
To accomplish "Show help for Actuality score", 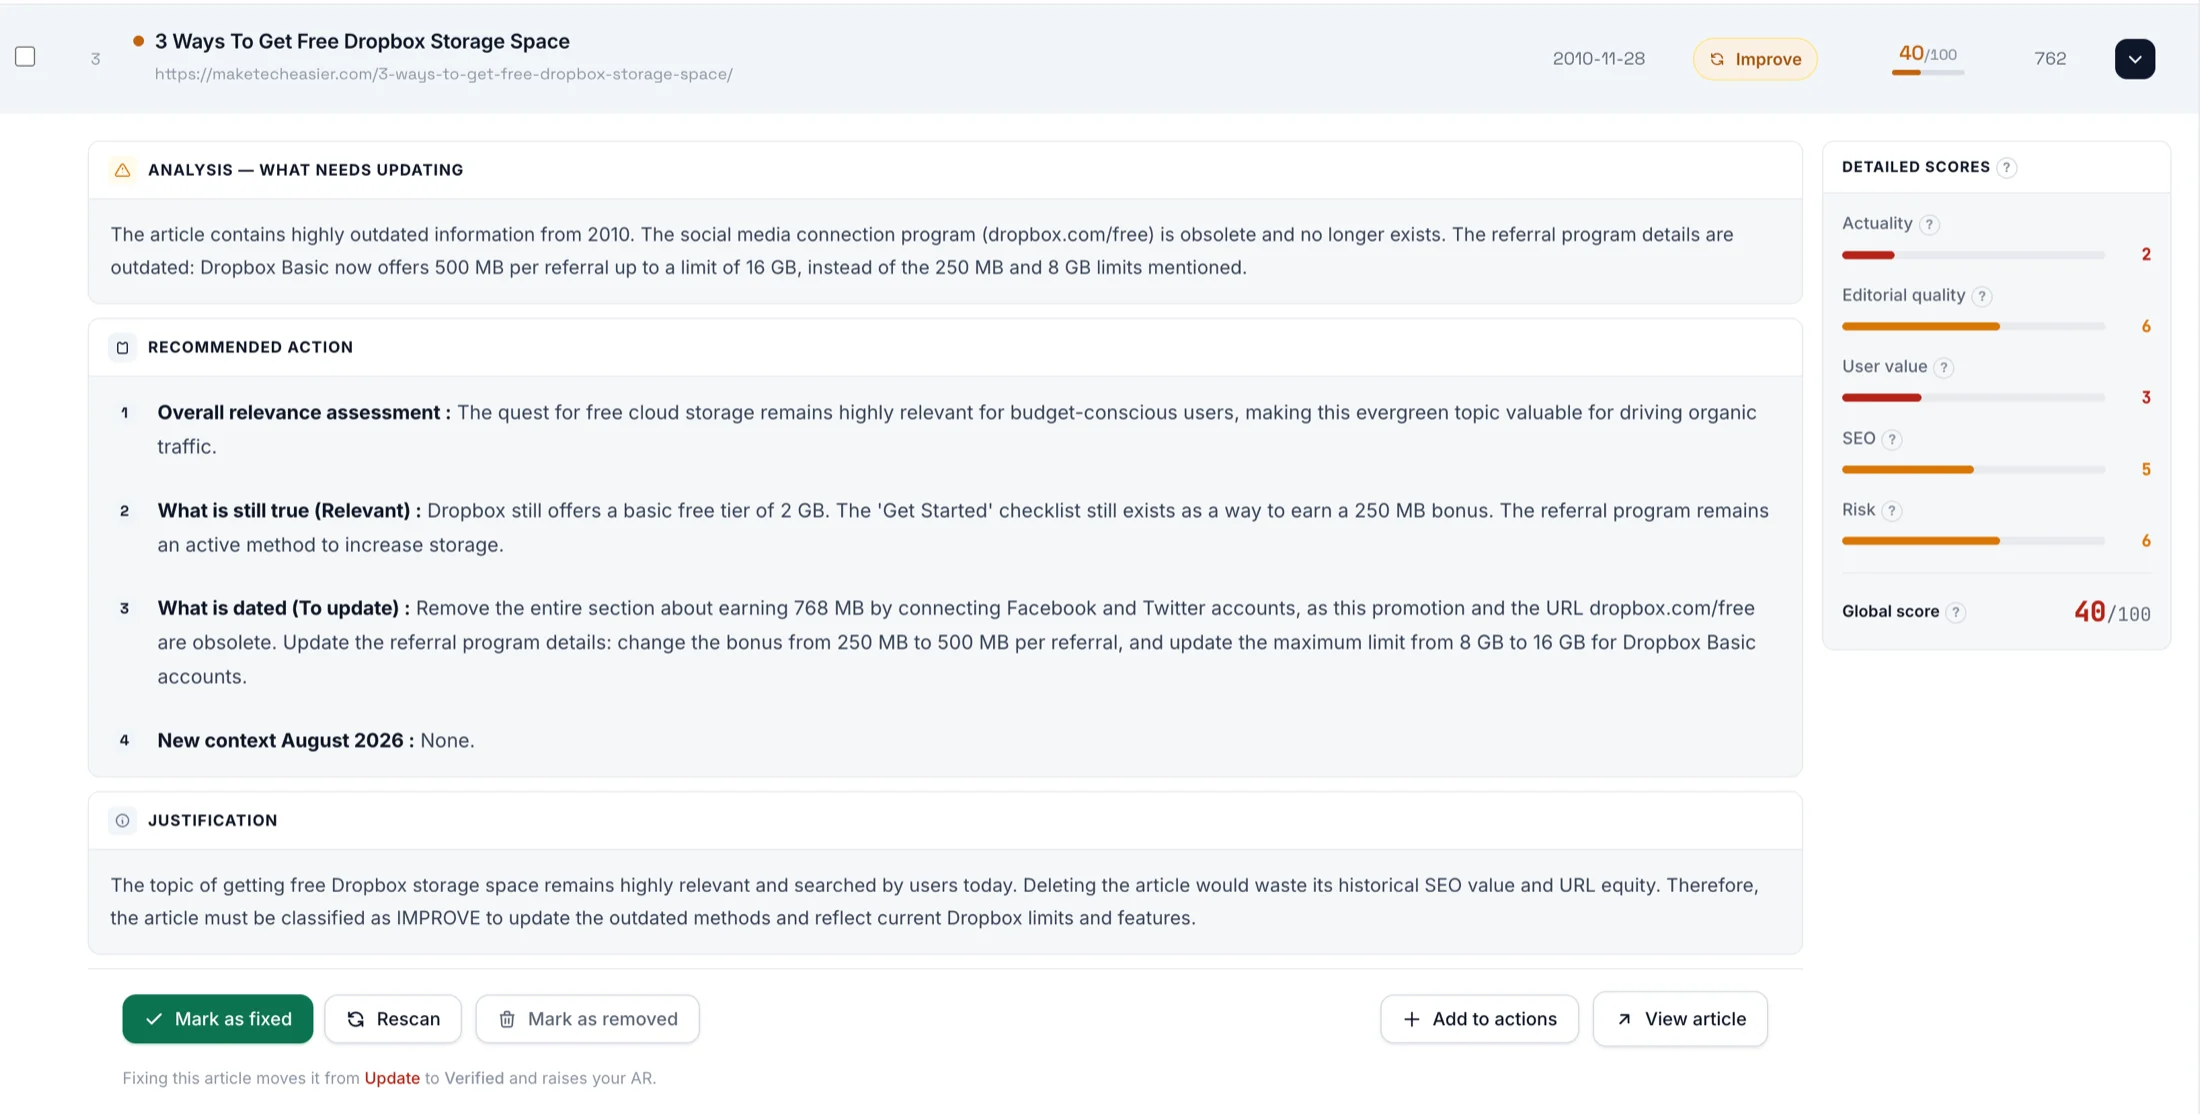I will pyautogui.click(x=1929, y=224).
